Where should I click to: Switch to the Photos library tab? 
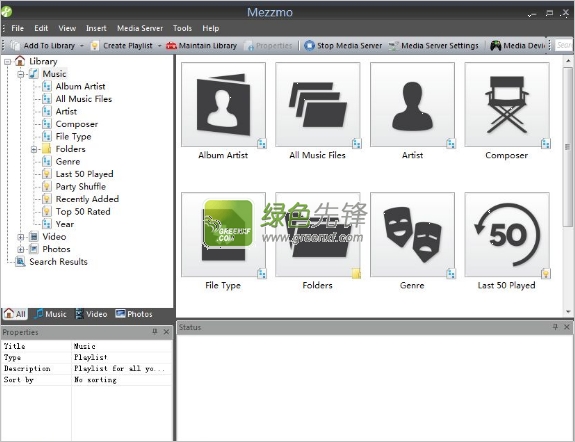click(x=134, y=314)
